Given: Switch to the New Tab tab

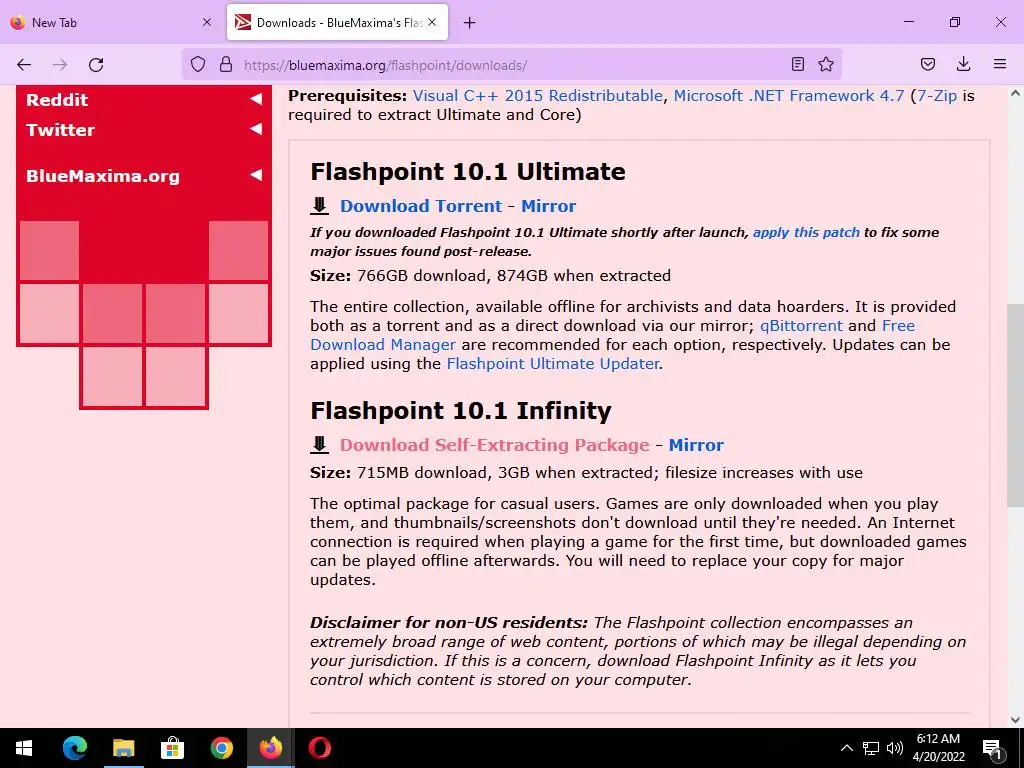Looking at the screenshot, I should click(x=111, y=22).
